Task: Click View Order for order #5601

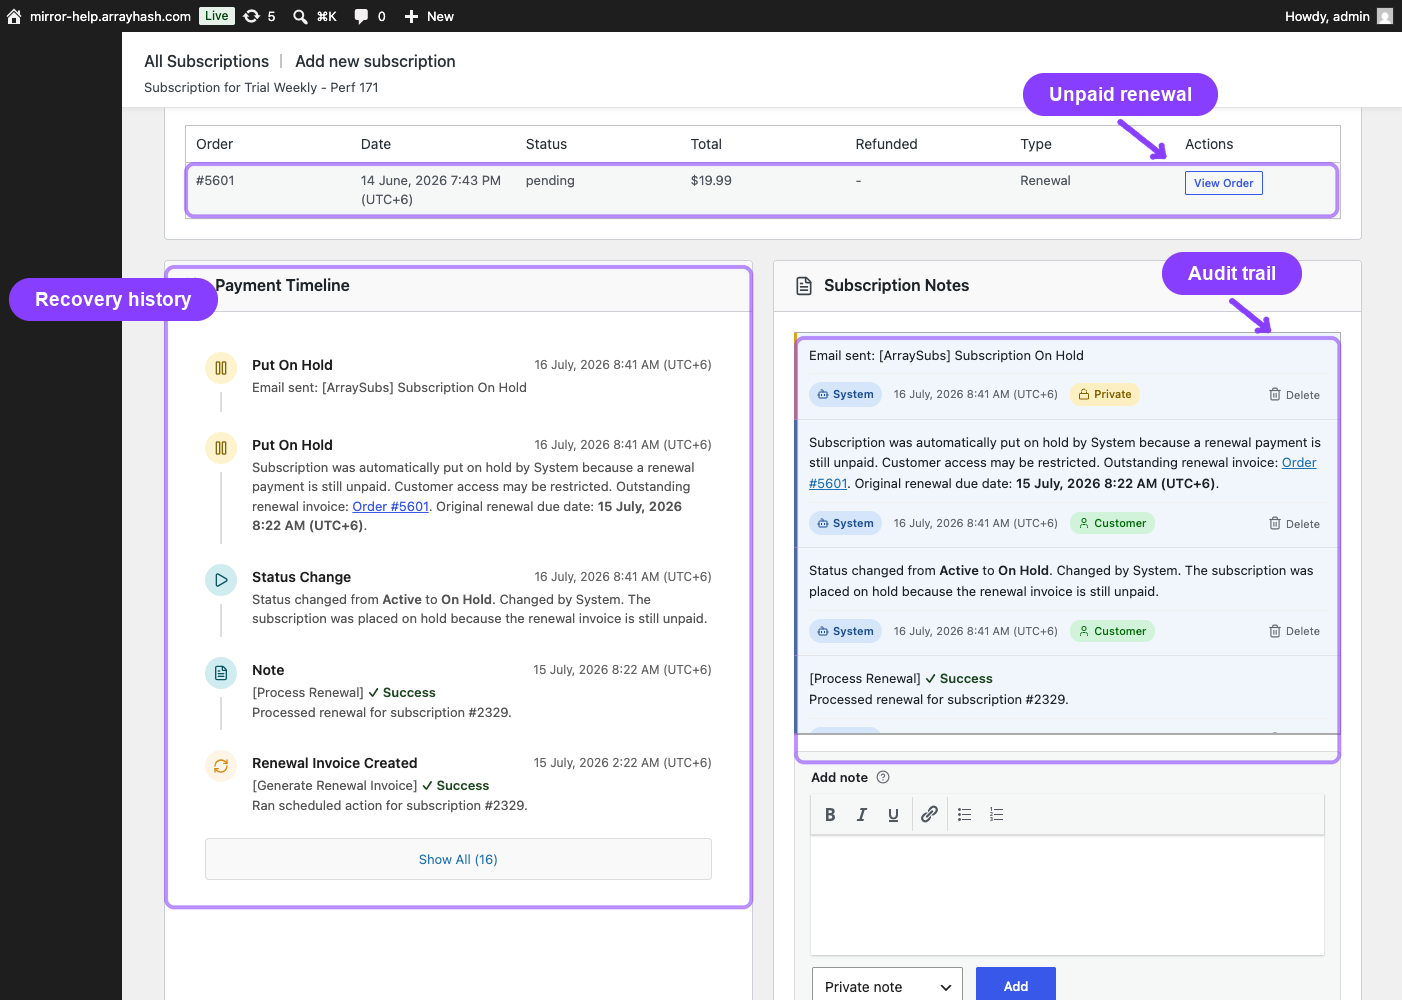Action: 1224,183
